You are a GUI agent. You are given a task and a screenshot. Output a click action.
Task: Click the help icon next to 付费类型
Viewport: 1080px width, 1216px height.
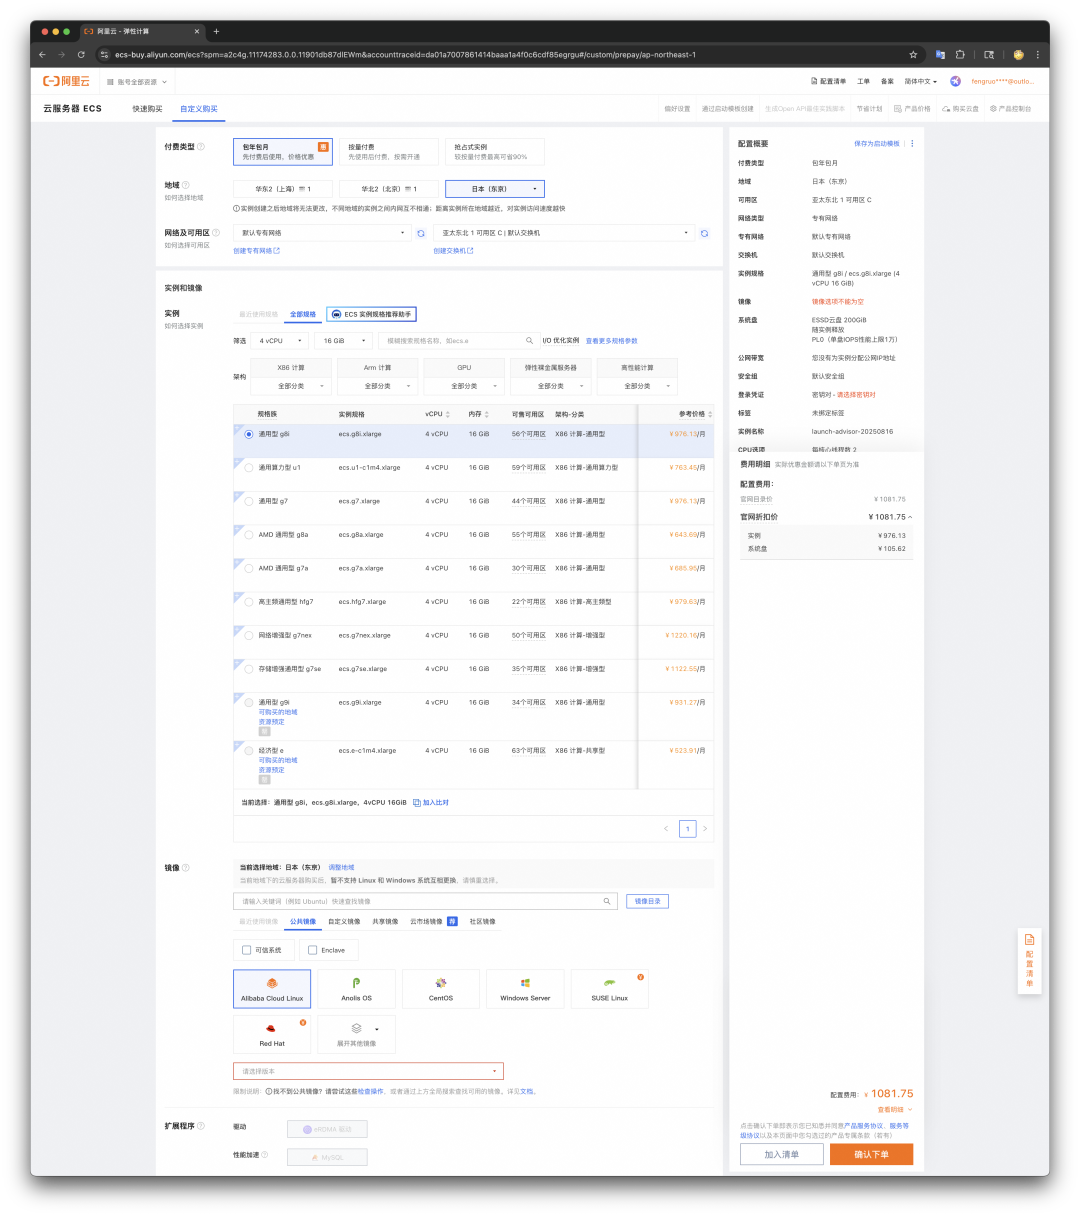[201, 147]
